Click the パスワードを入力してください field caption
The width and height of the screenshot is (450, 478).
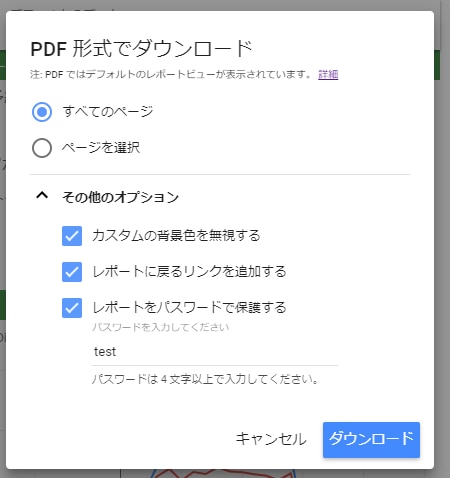(160, 327)
